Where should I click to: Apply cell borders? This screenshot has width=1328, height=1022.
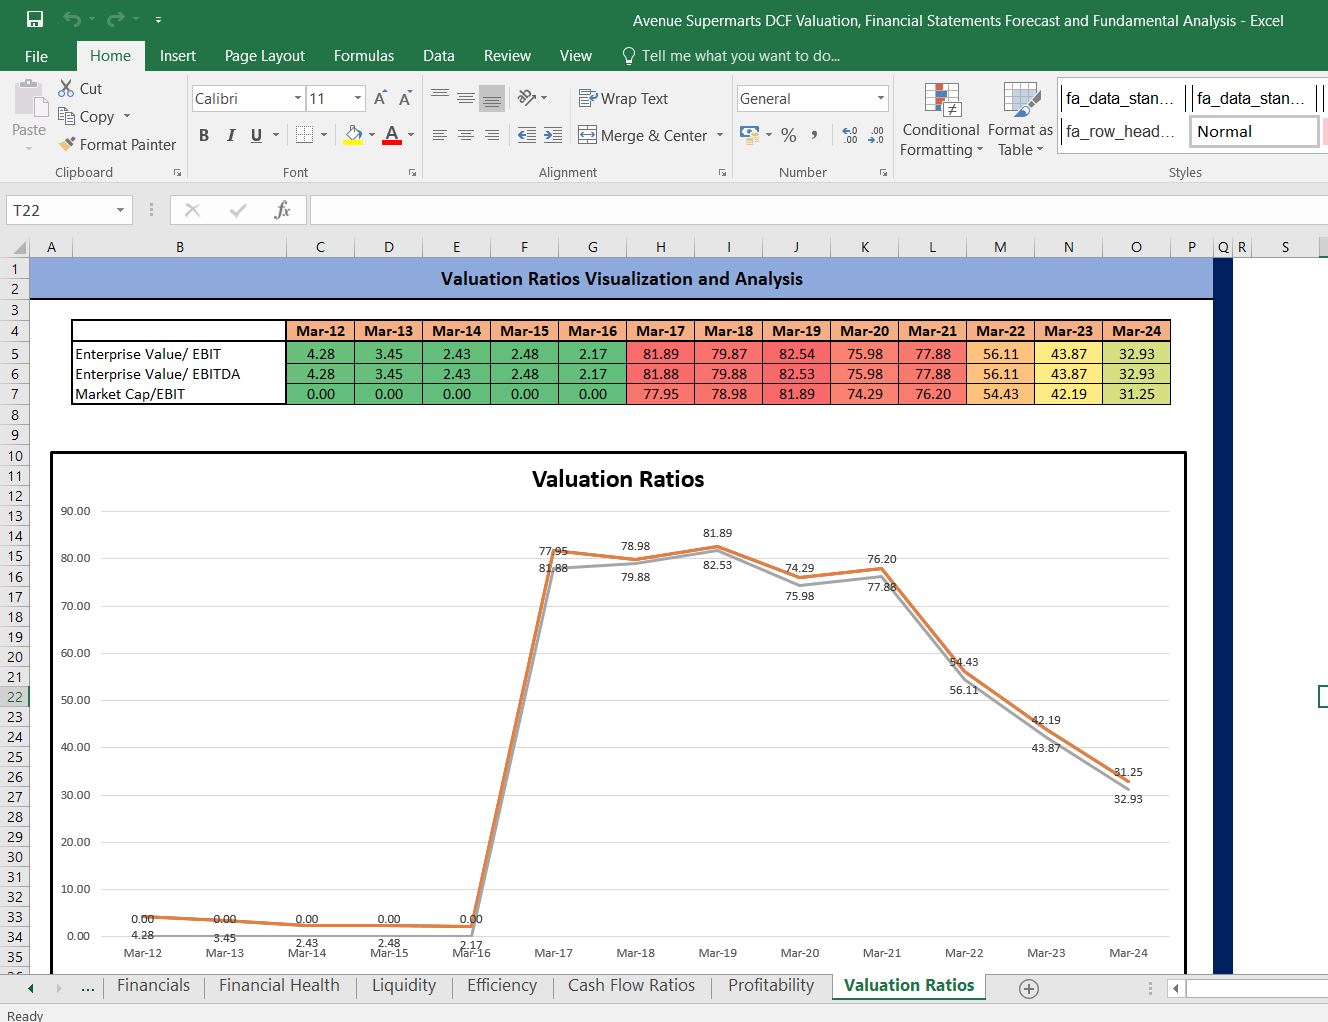click(305, 135)
